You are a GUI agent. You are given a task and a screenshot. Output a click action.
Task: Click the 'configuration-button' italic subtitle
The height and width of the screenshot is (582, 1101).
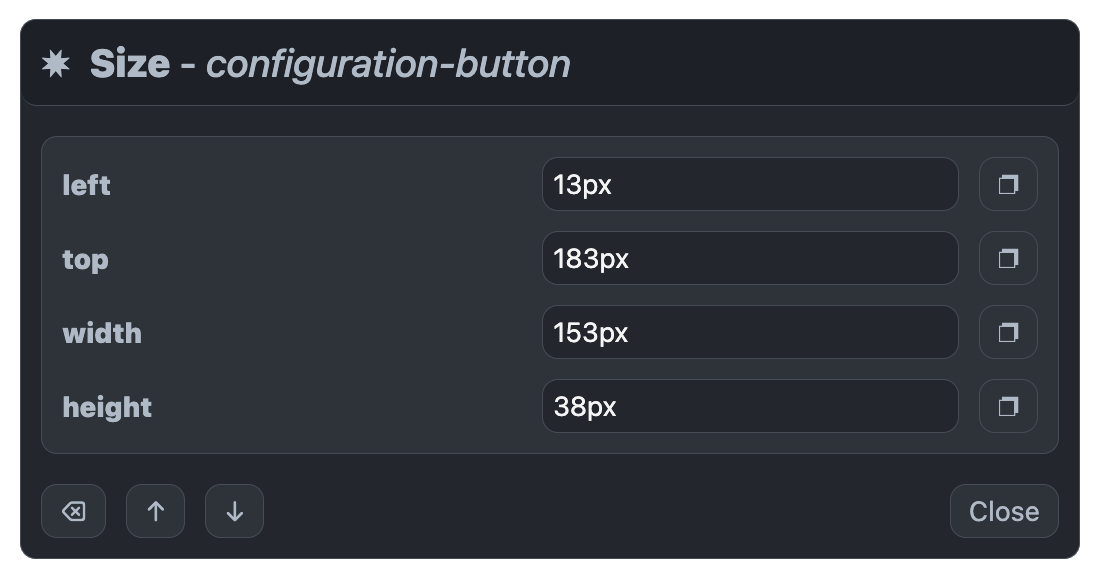click(388, 65)
